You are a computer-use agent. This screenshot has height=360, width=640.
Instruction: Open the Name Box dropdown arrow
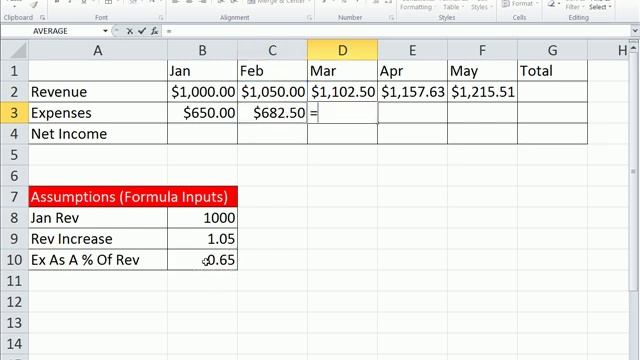105,31
